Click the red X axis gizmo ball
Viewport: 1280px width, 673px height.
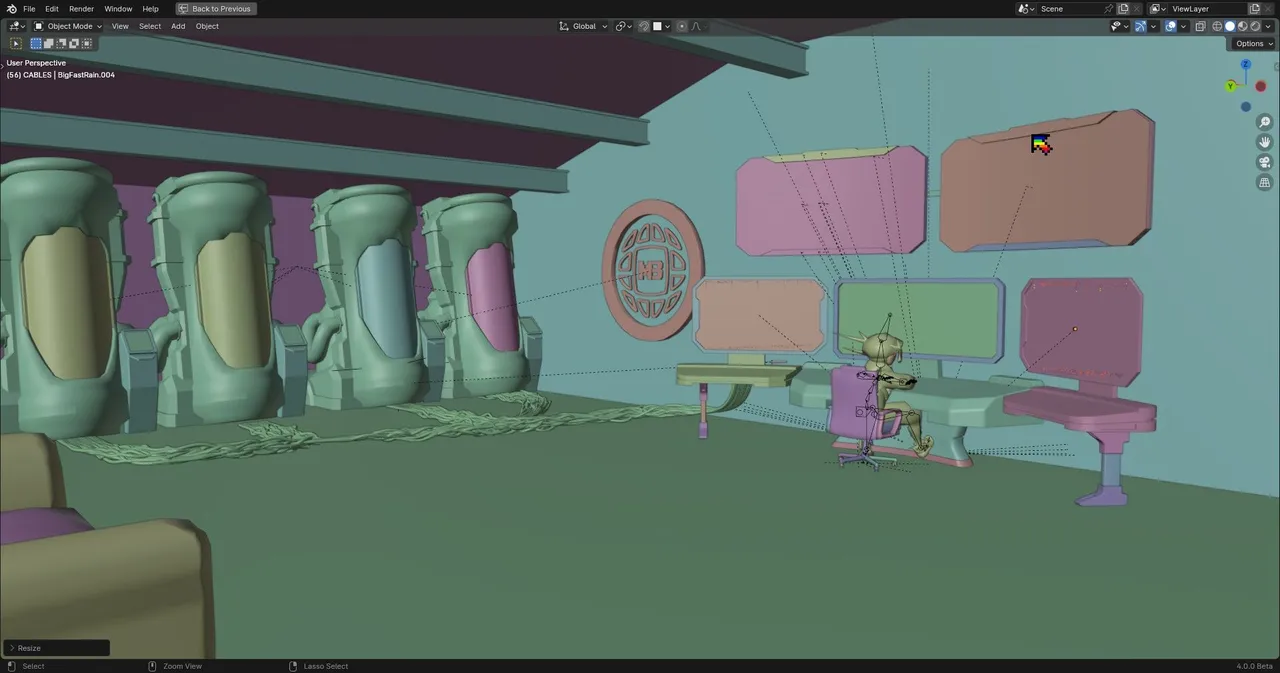click(x=1260, y=86)
